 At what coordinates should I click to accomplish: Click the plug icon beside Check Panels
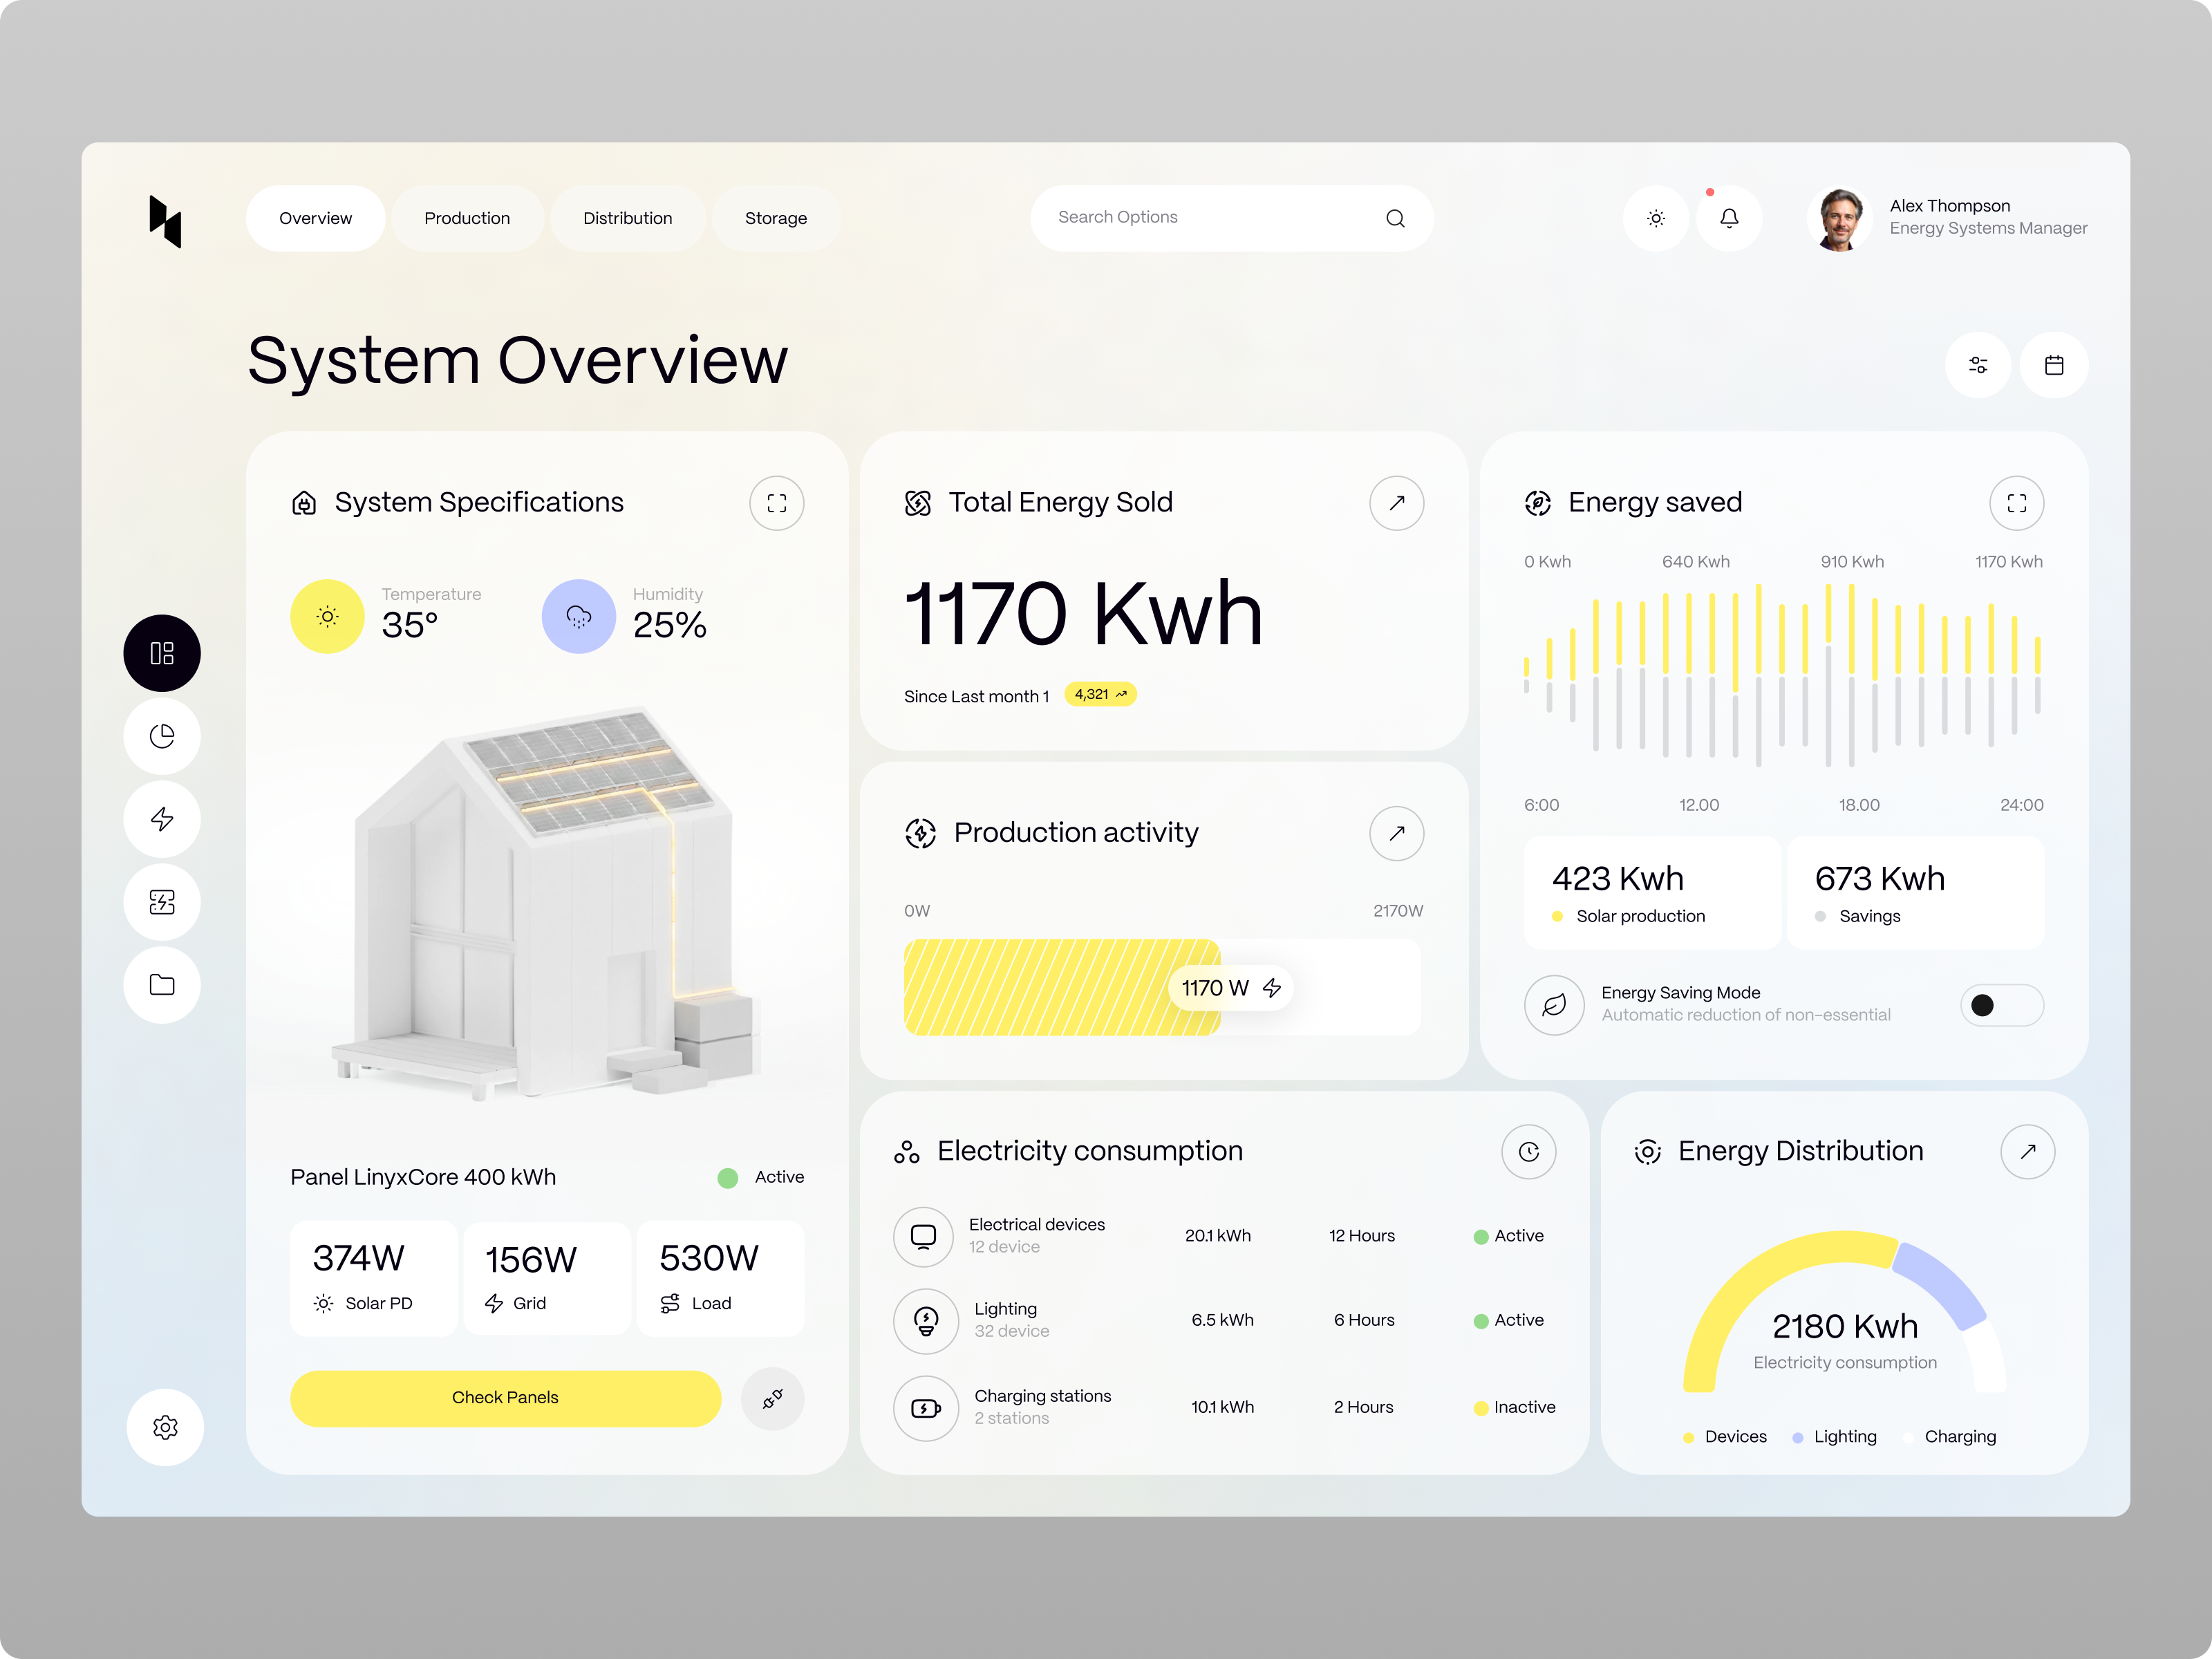(x=772, y=1399)
